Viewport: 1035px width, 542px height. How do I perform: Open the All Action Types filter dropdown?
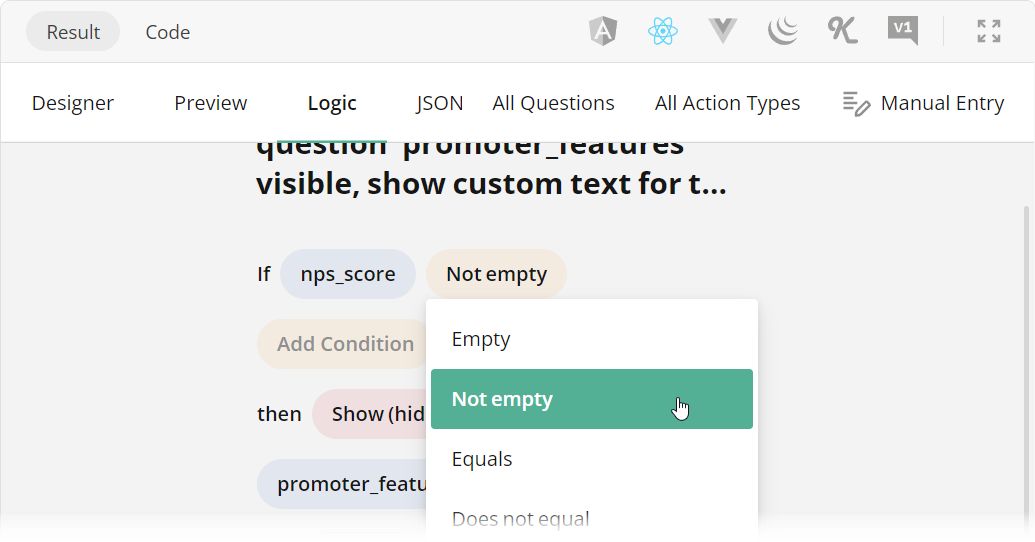point(727,103)
